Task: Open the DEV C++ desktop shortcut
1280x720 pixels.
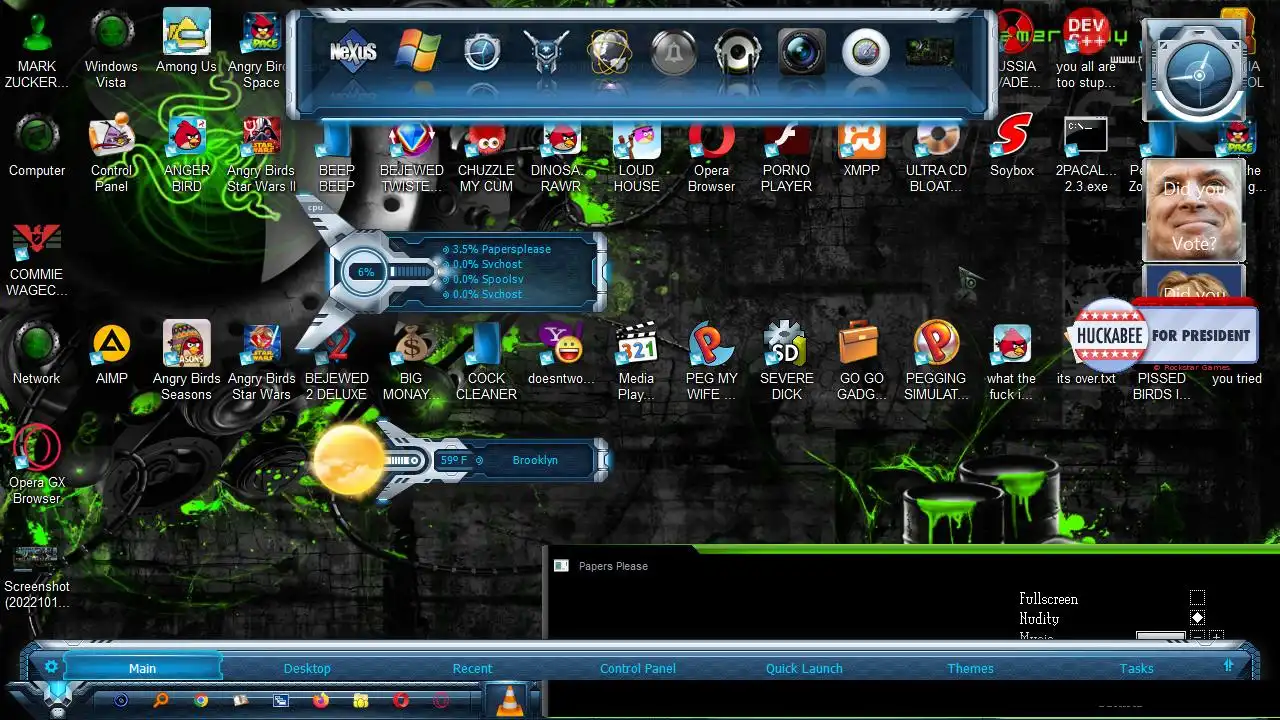Action: (1086, 50)
